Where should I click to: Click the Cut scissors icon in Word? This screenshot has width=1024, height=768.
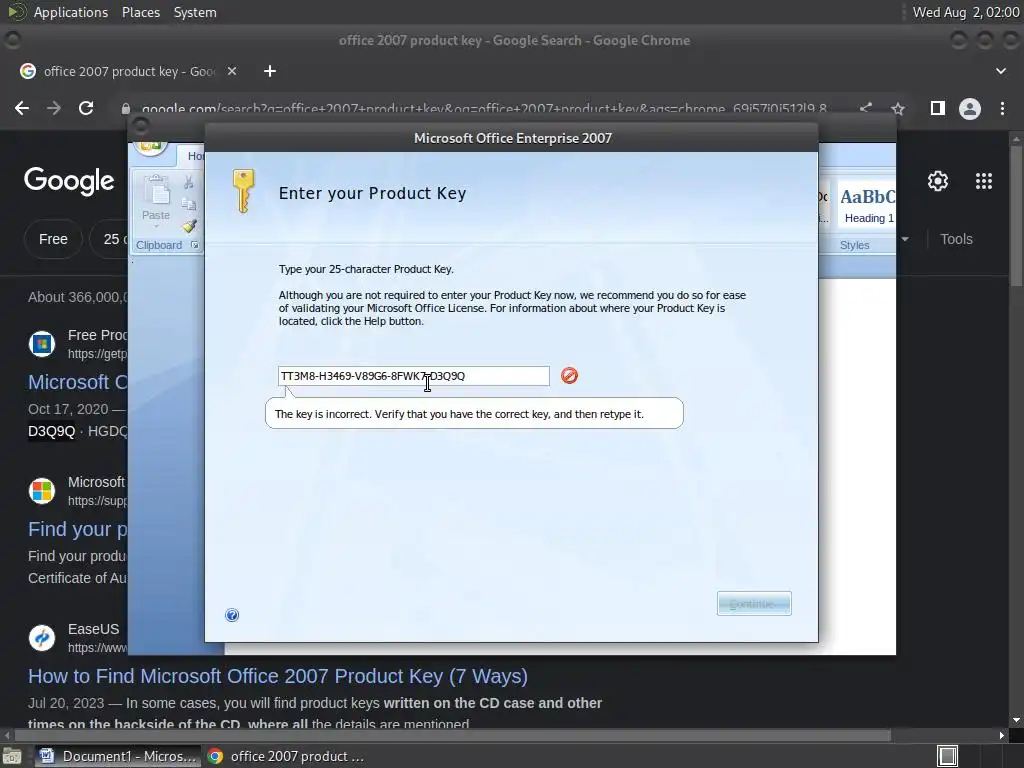(189, 182)
